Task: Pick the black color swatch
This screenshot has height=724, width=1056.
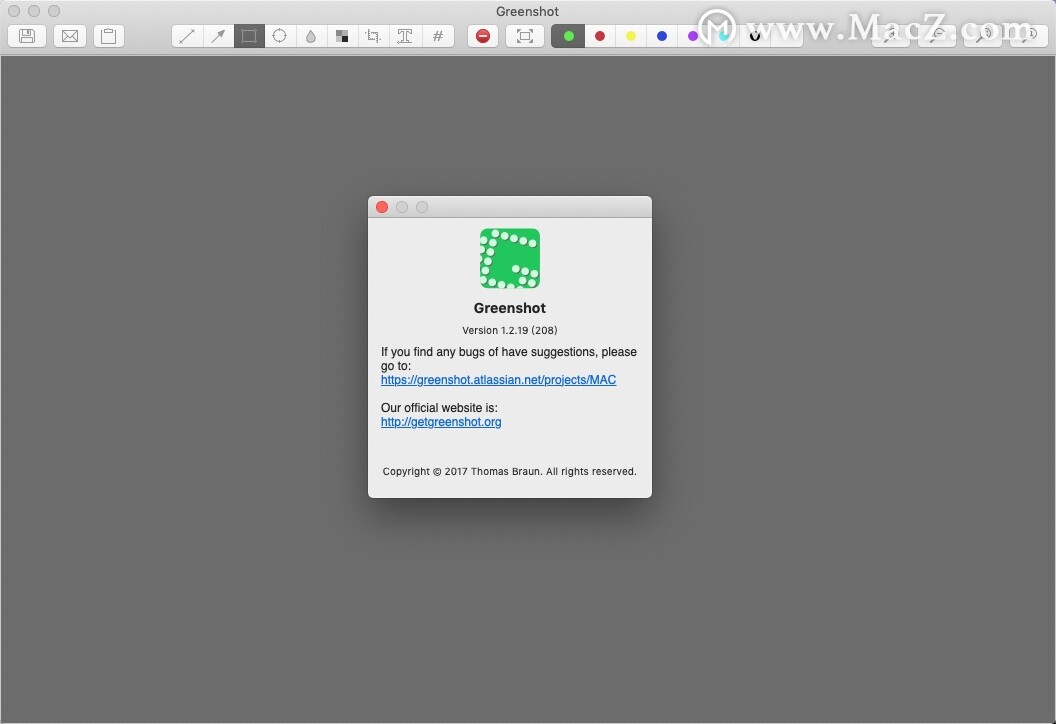Action: 755,36
